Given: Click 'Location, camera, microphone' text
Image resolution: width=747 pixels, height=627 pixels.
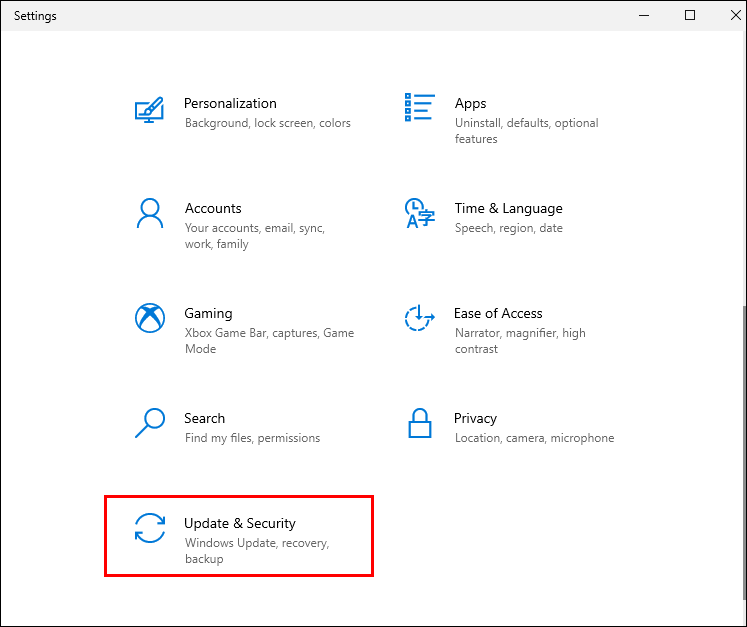Looking at the screenshot, I should point(535,438).
